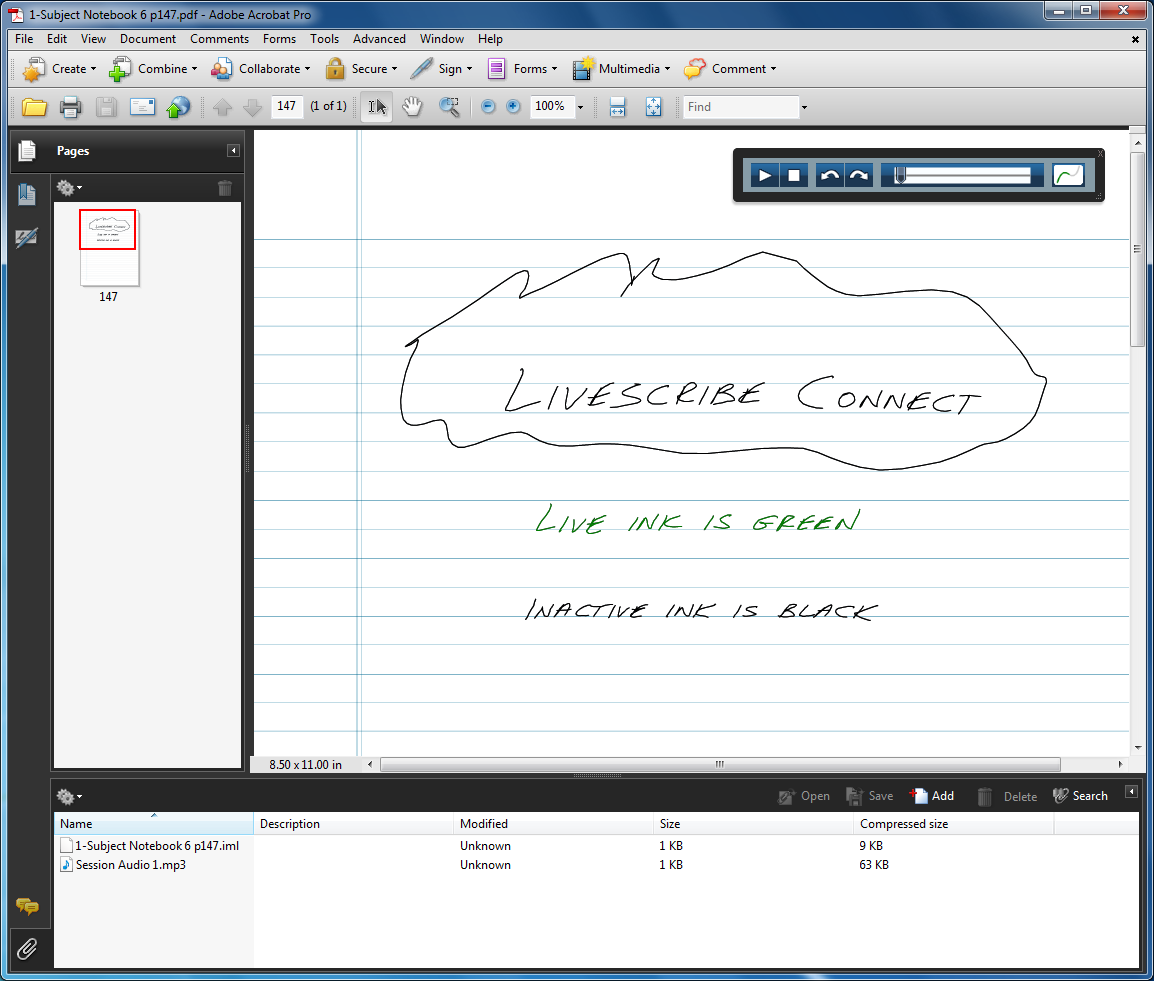Open the Attachments paperclip panel

coord(27,949)
